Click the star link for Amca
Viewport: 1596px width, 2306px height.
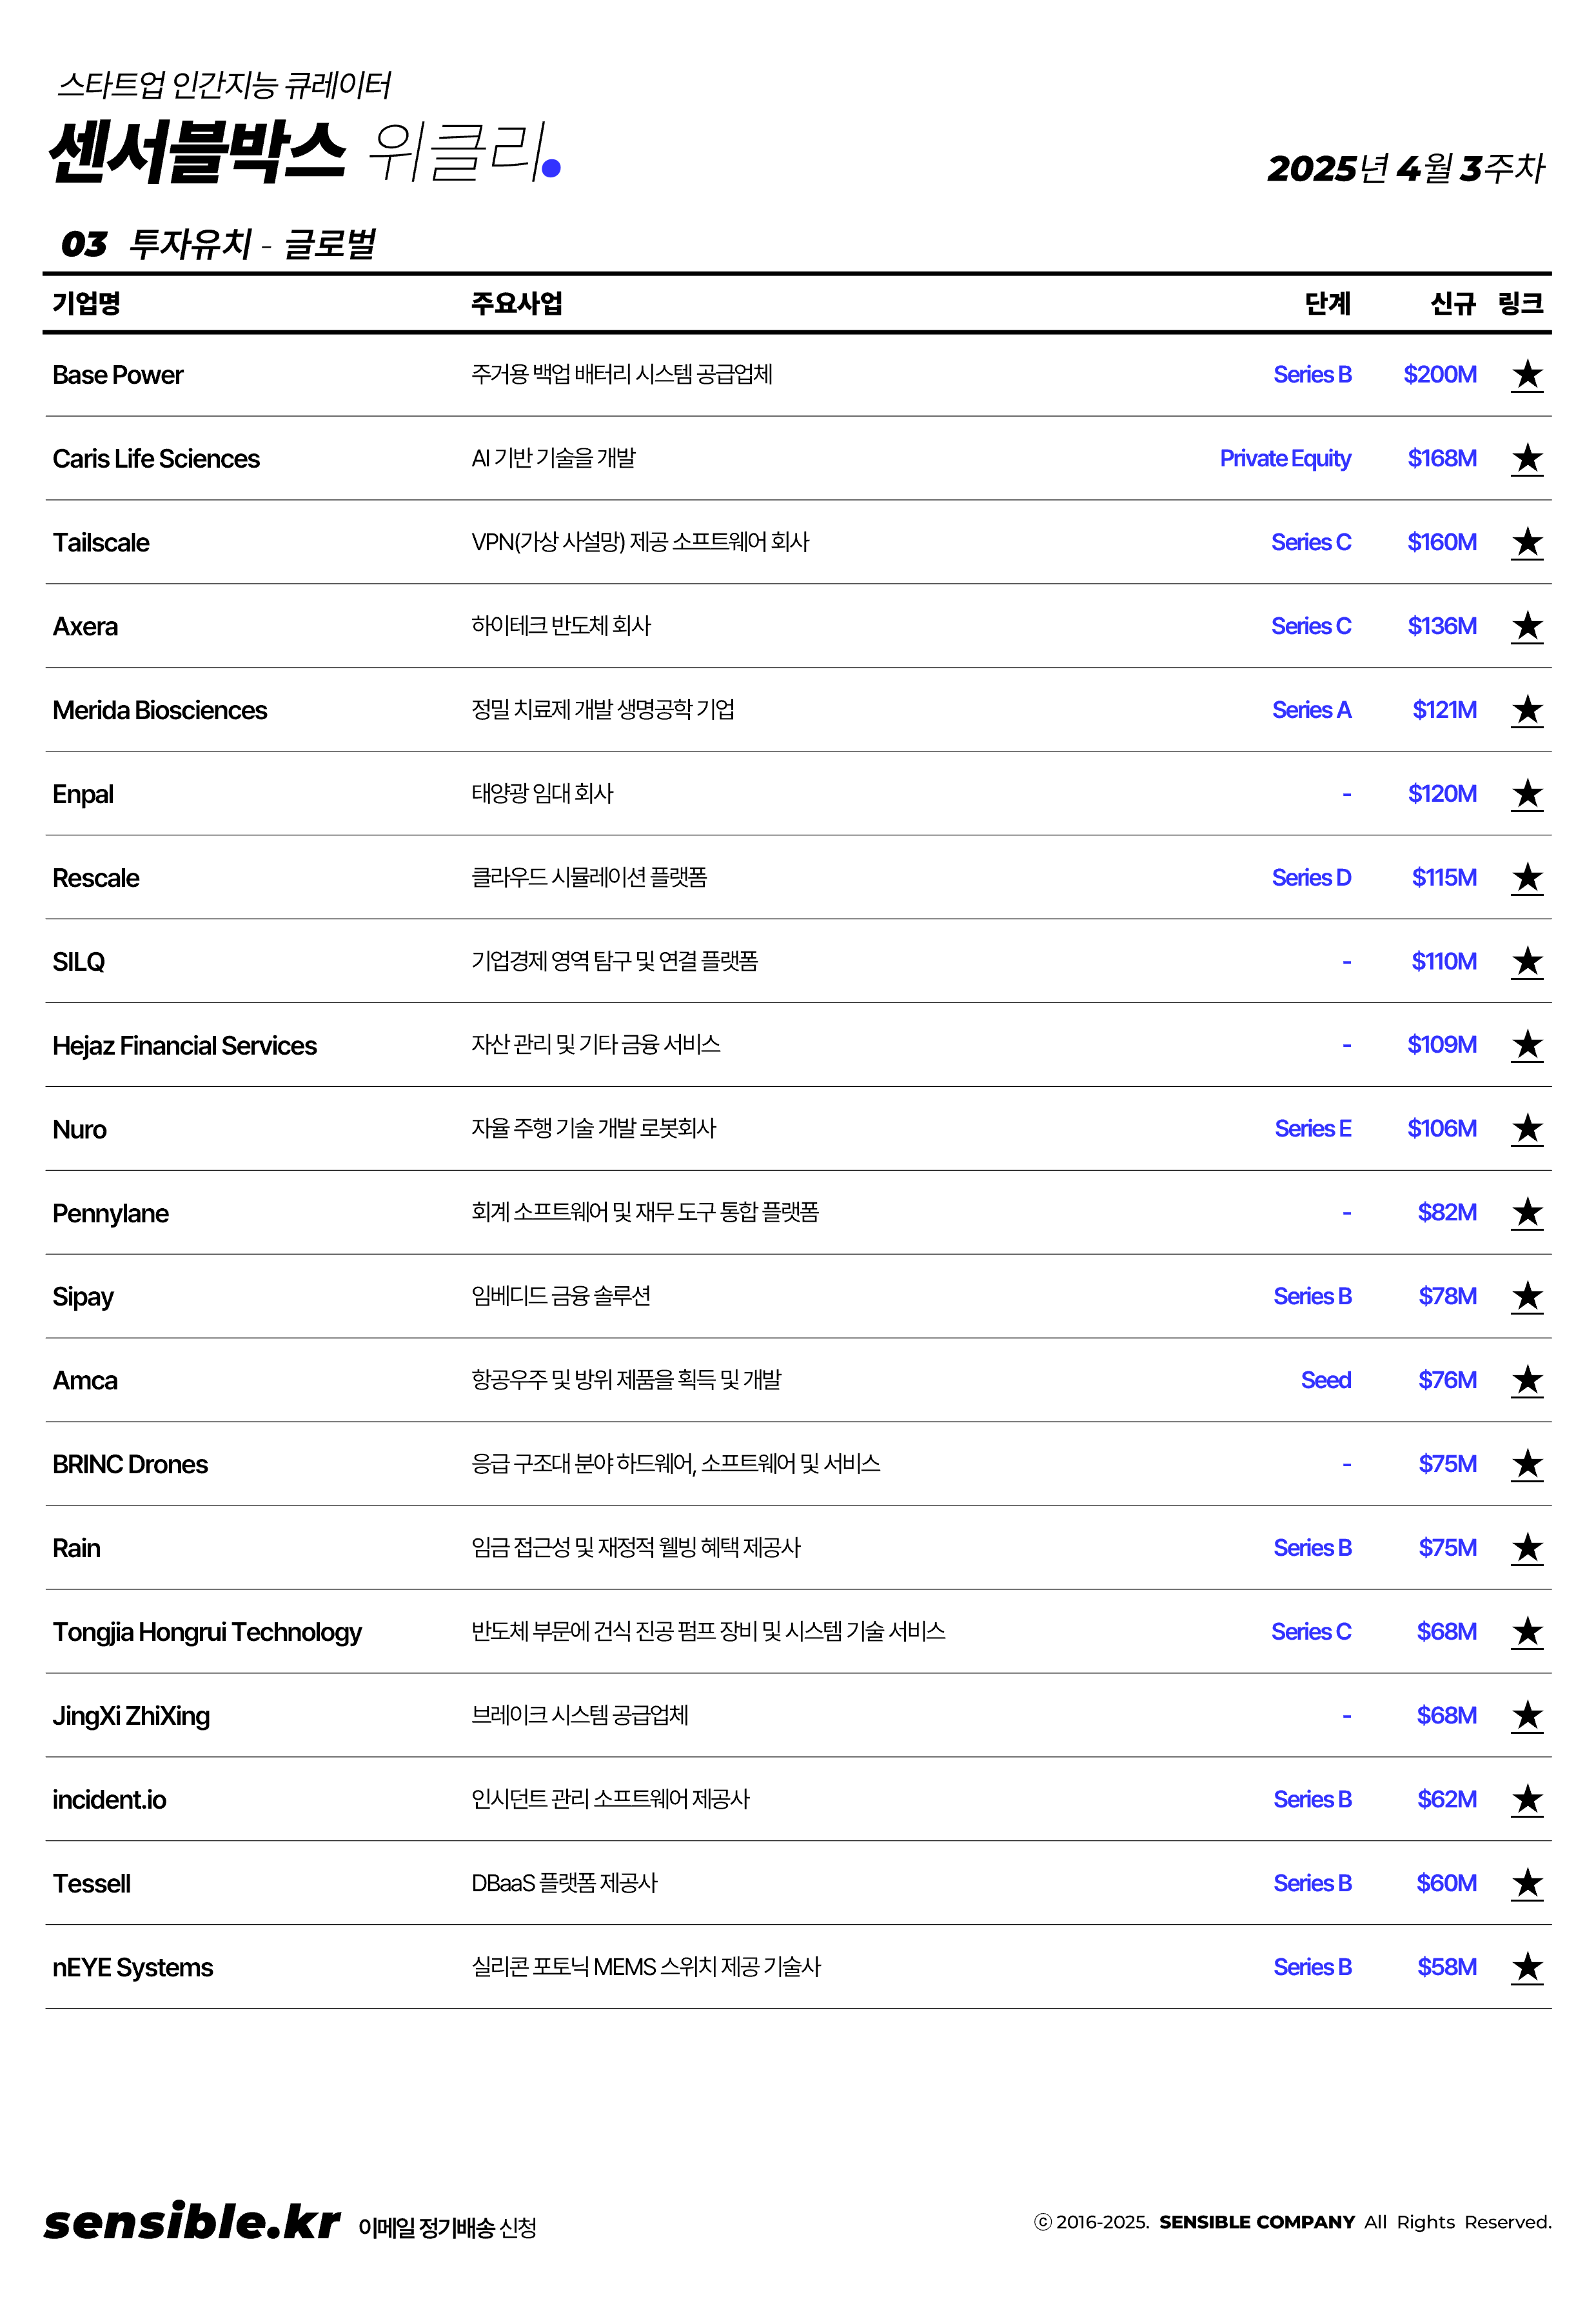pos(1526,1381)
